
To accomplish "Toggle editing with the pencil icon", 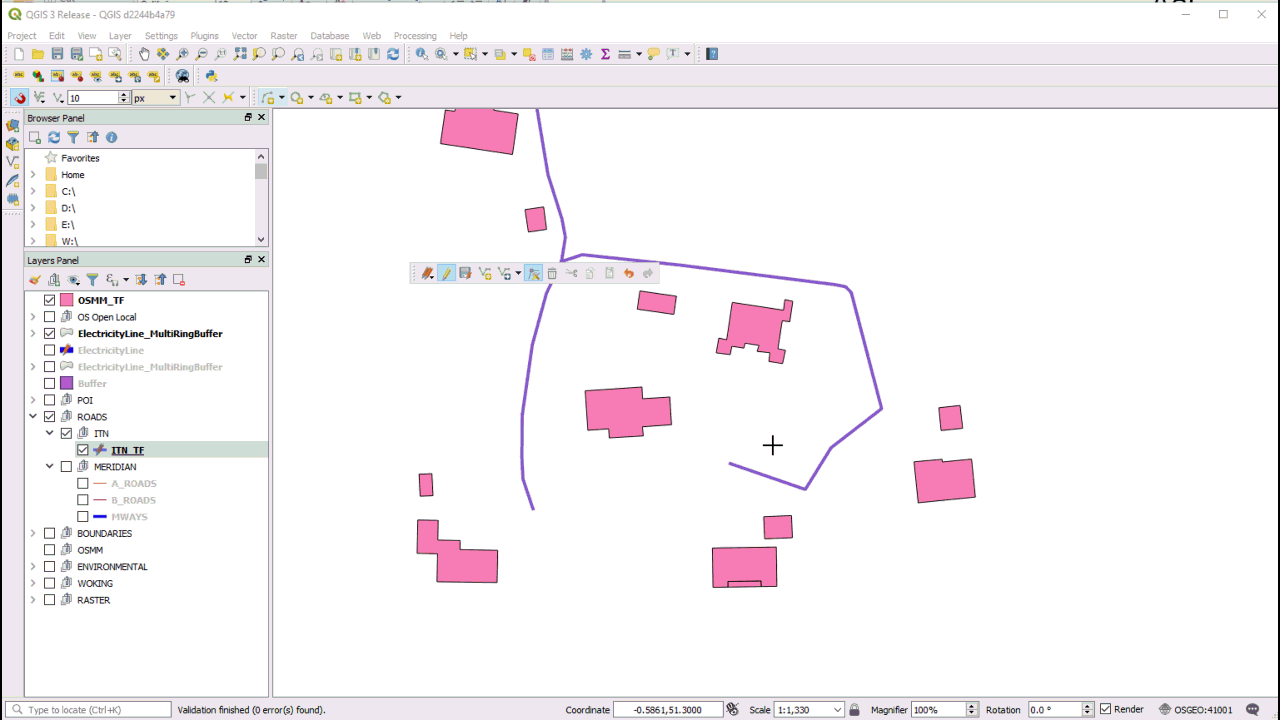I will pyautogui.click(x=446, y=273).
